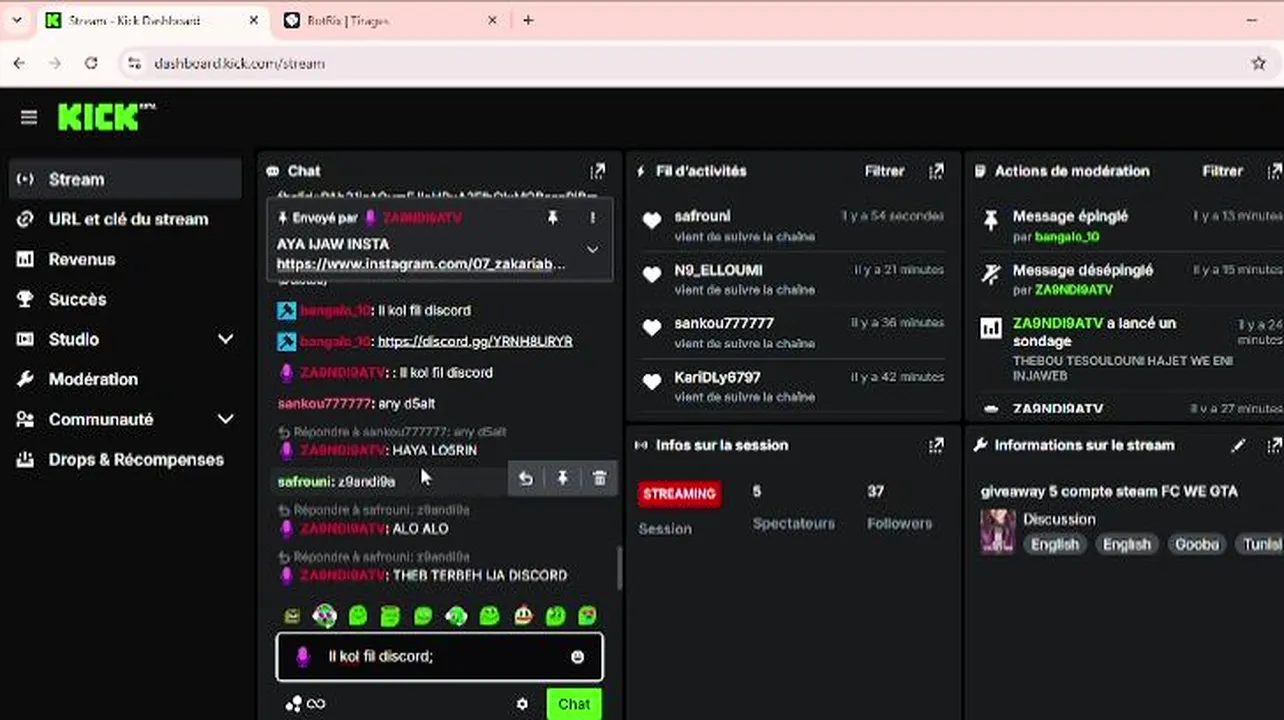Click KariDLy6797 follow entry
This screenshot has width=1284, height=720.
pyautogui.click(x=791, y=386)
